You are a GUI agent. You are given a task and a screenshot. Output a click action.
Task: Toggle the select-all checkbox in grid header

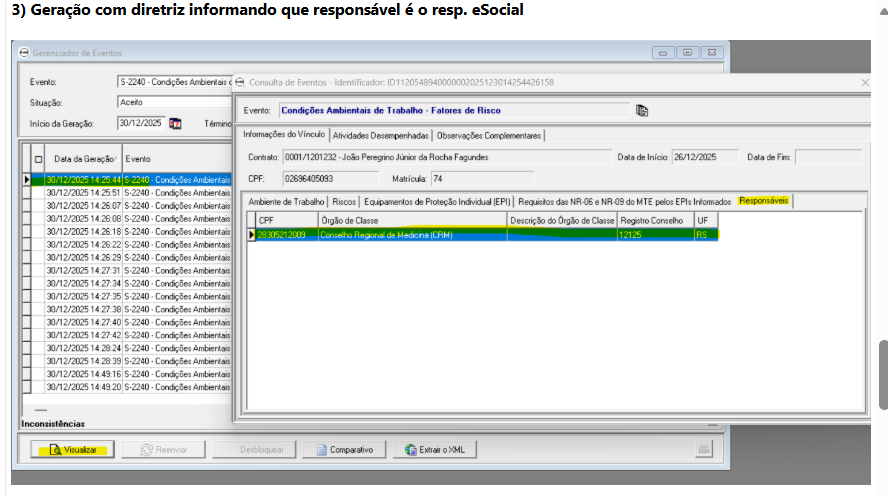coord(39,159)
